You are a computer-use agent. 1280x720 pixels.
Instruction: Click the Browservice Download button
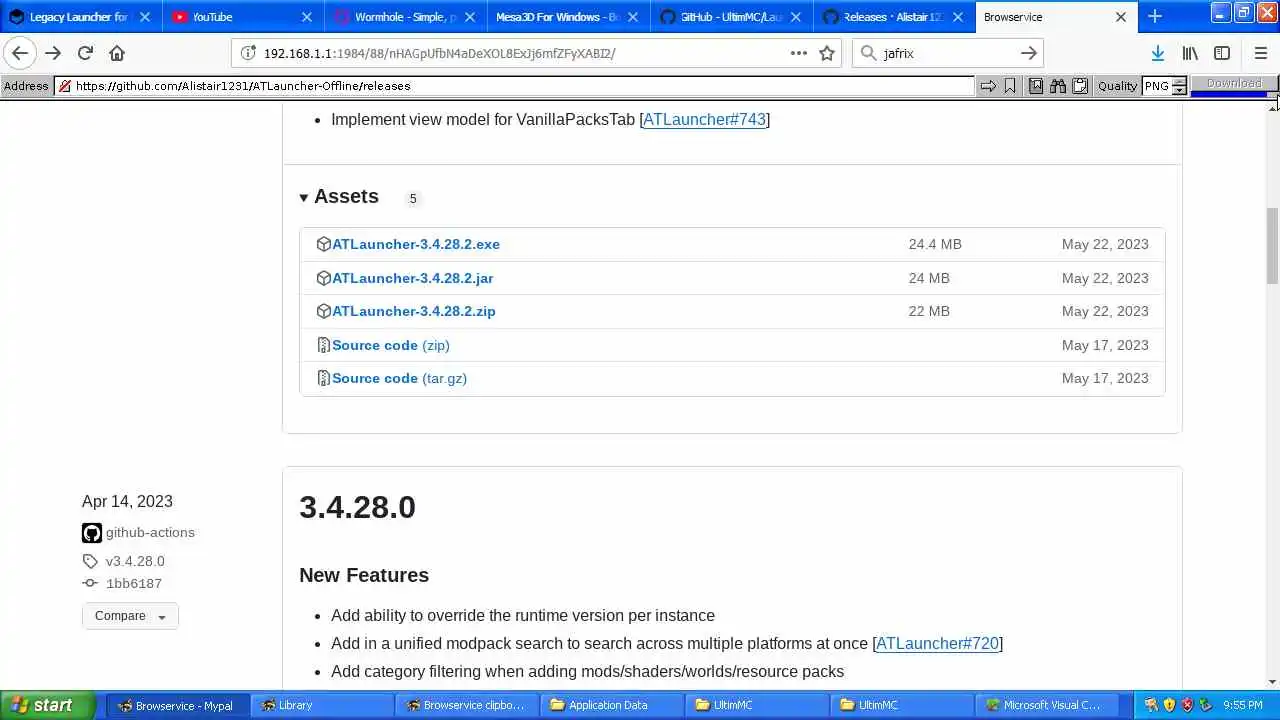(1234, 84)
